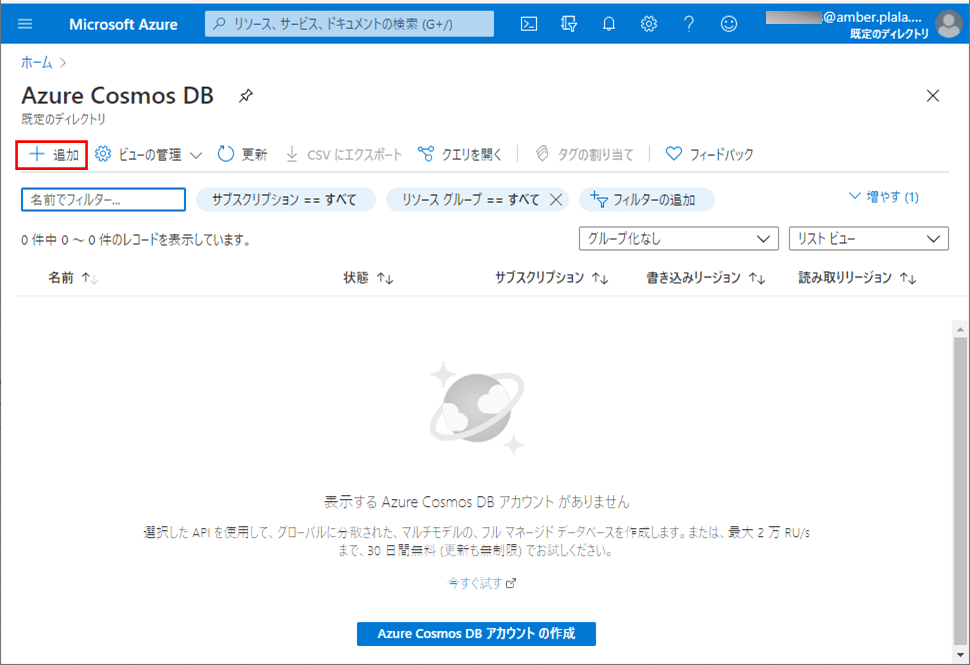Show notifications bell
This screenshot has width=970, height=665.
pyautogui.click(x=609, y=24)
